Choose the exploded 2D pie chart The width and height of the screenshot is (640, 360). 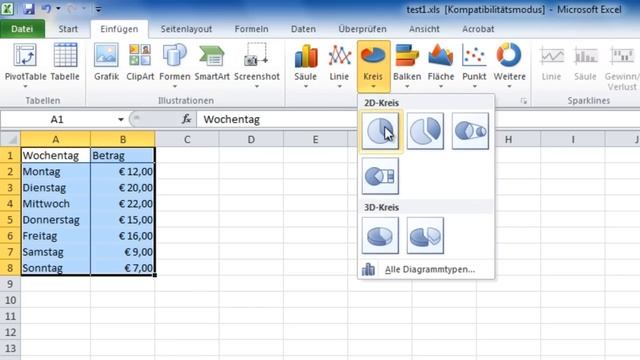click(425, 131)
